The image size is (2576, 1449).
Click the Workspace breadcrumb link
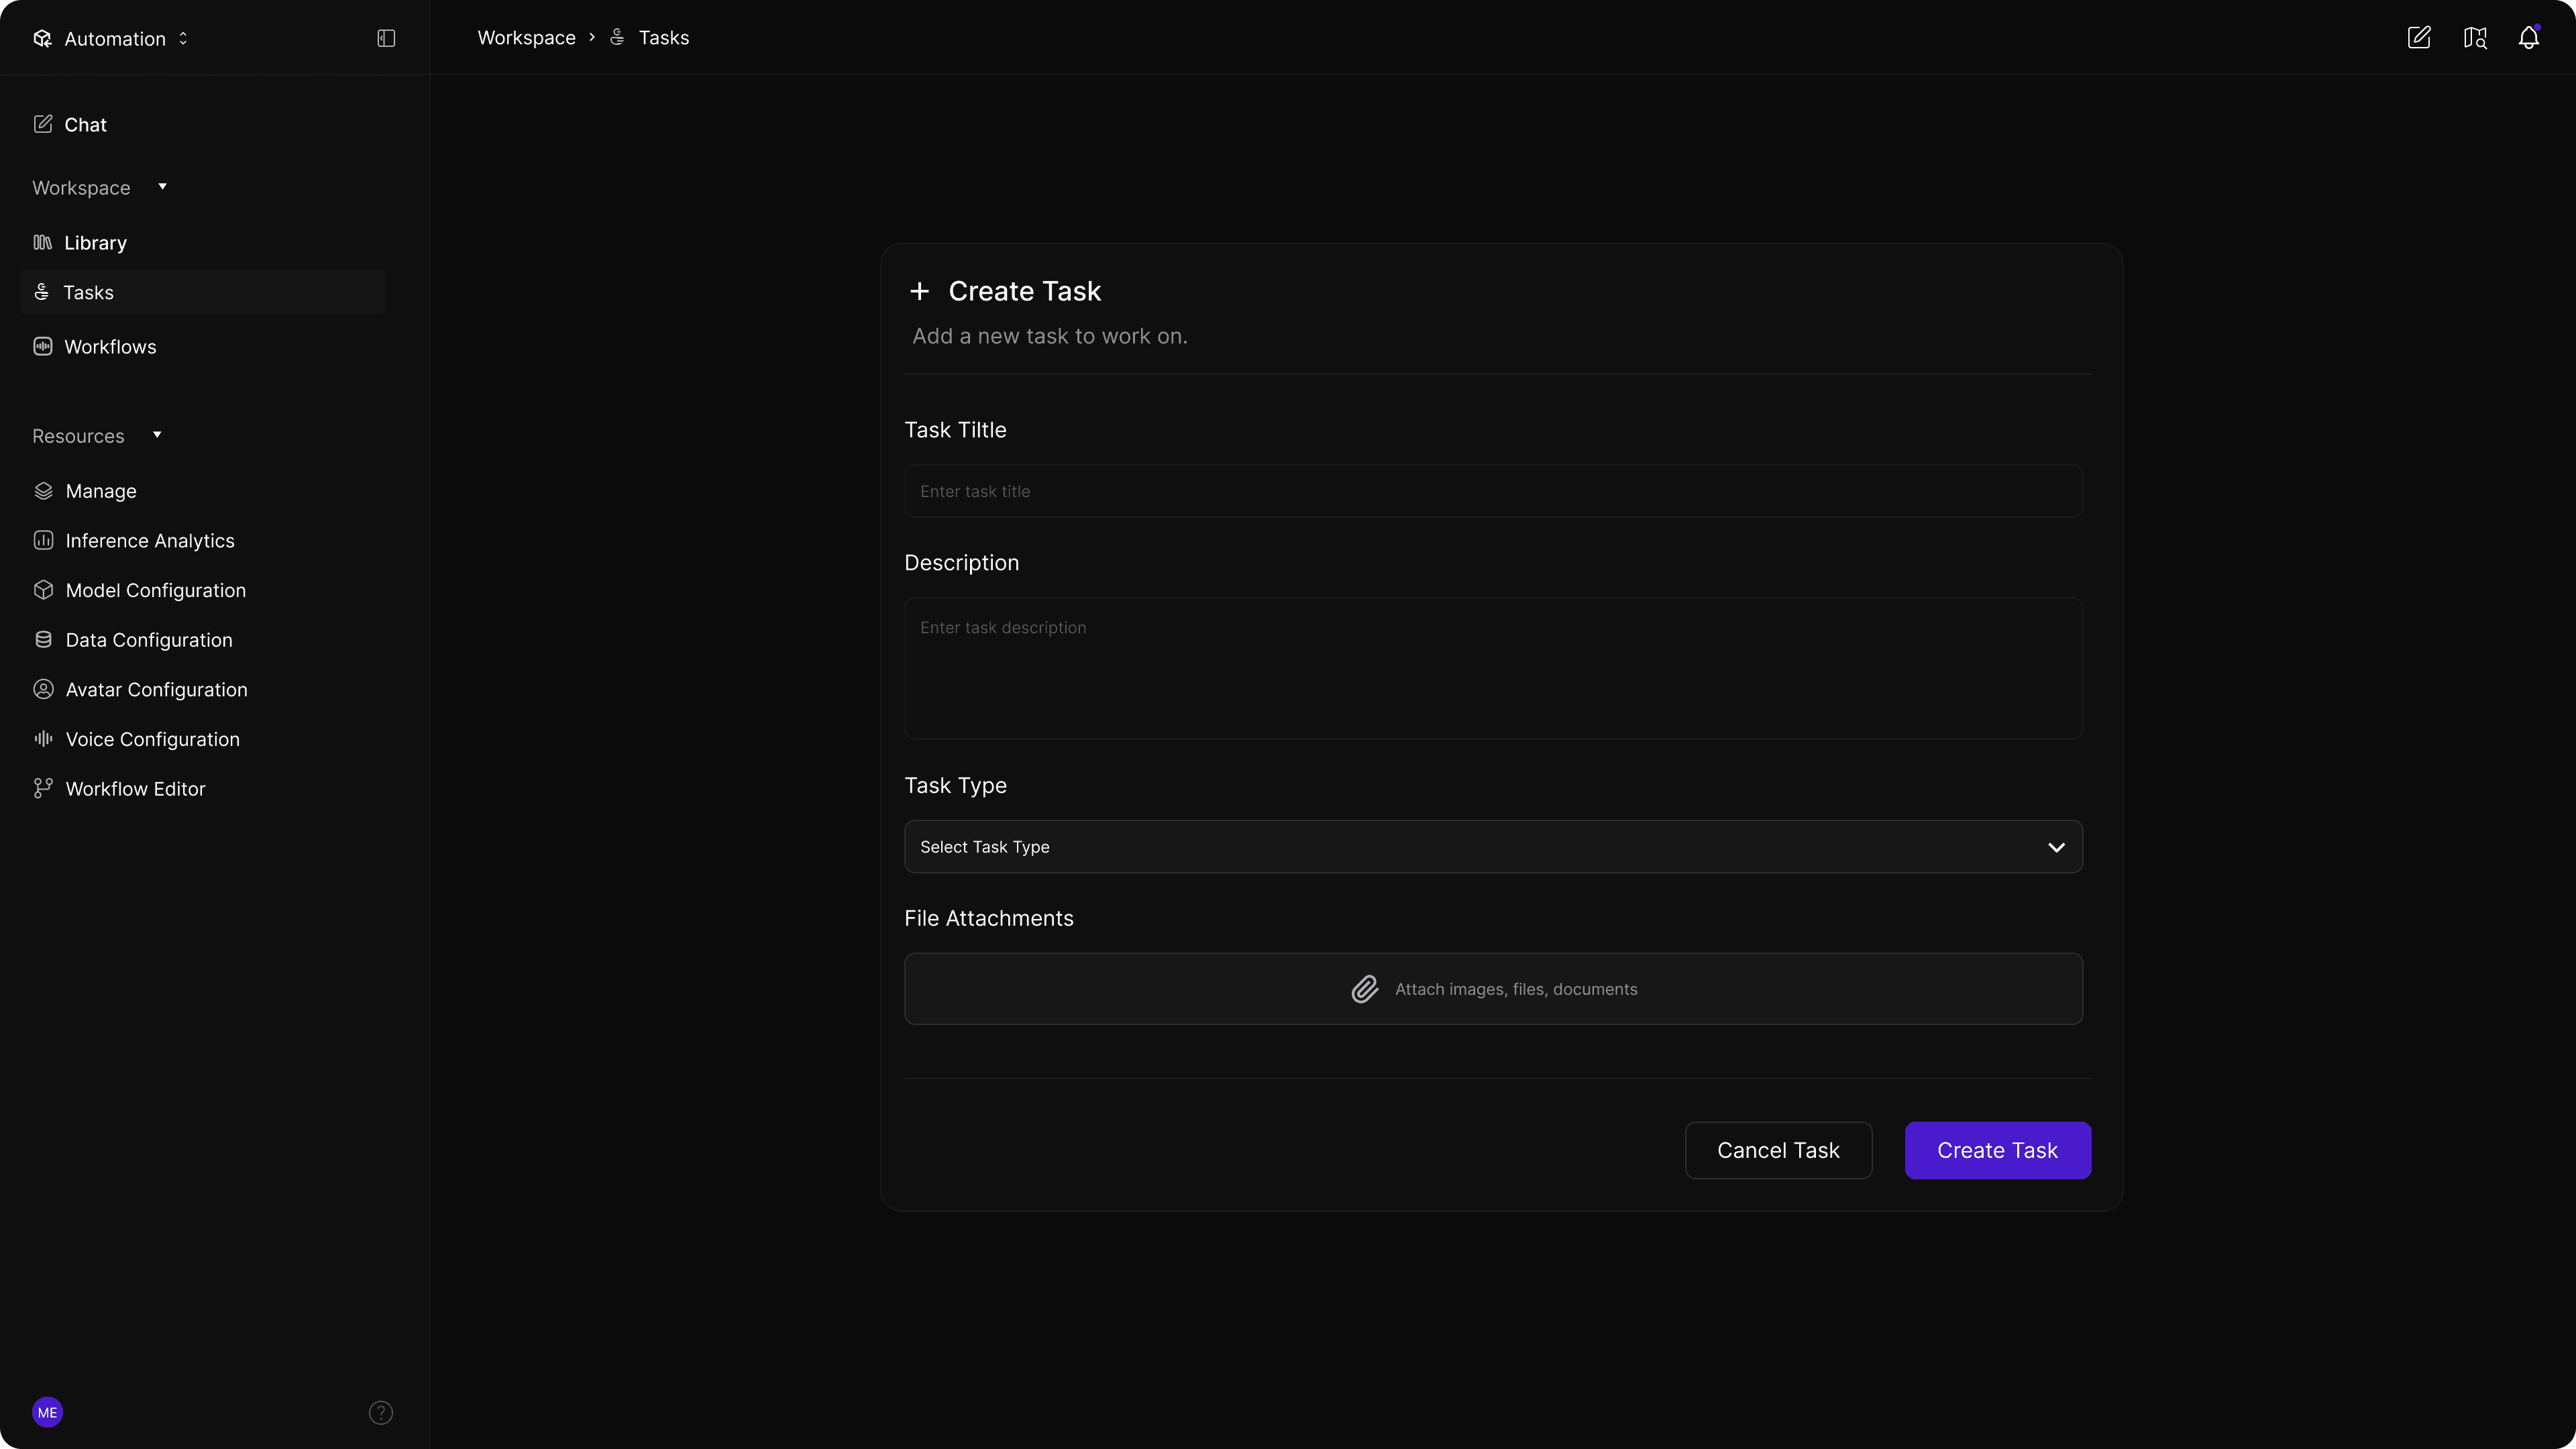click(x=526, y=38)
